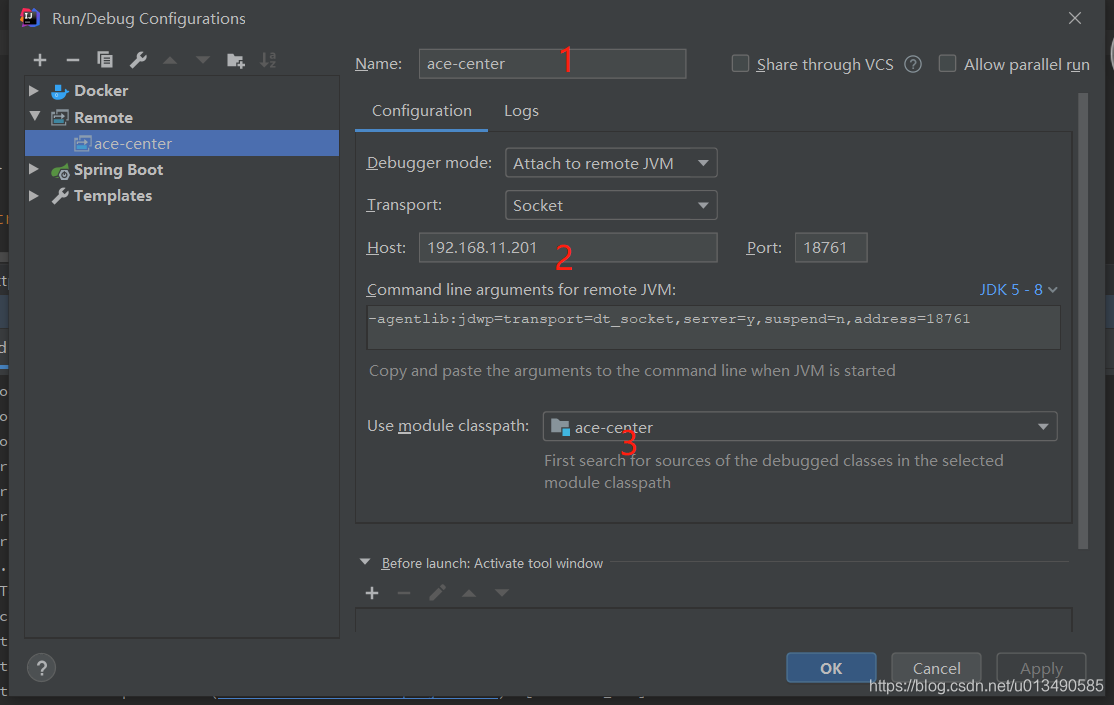The height and width of the screenshot is (705, 1114).
Task: Move before launch task down
Action: 502,593
